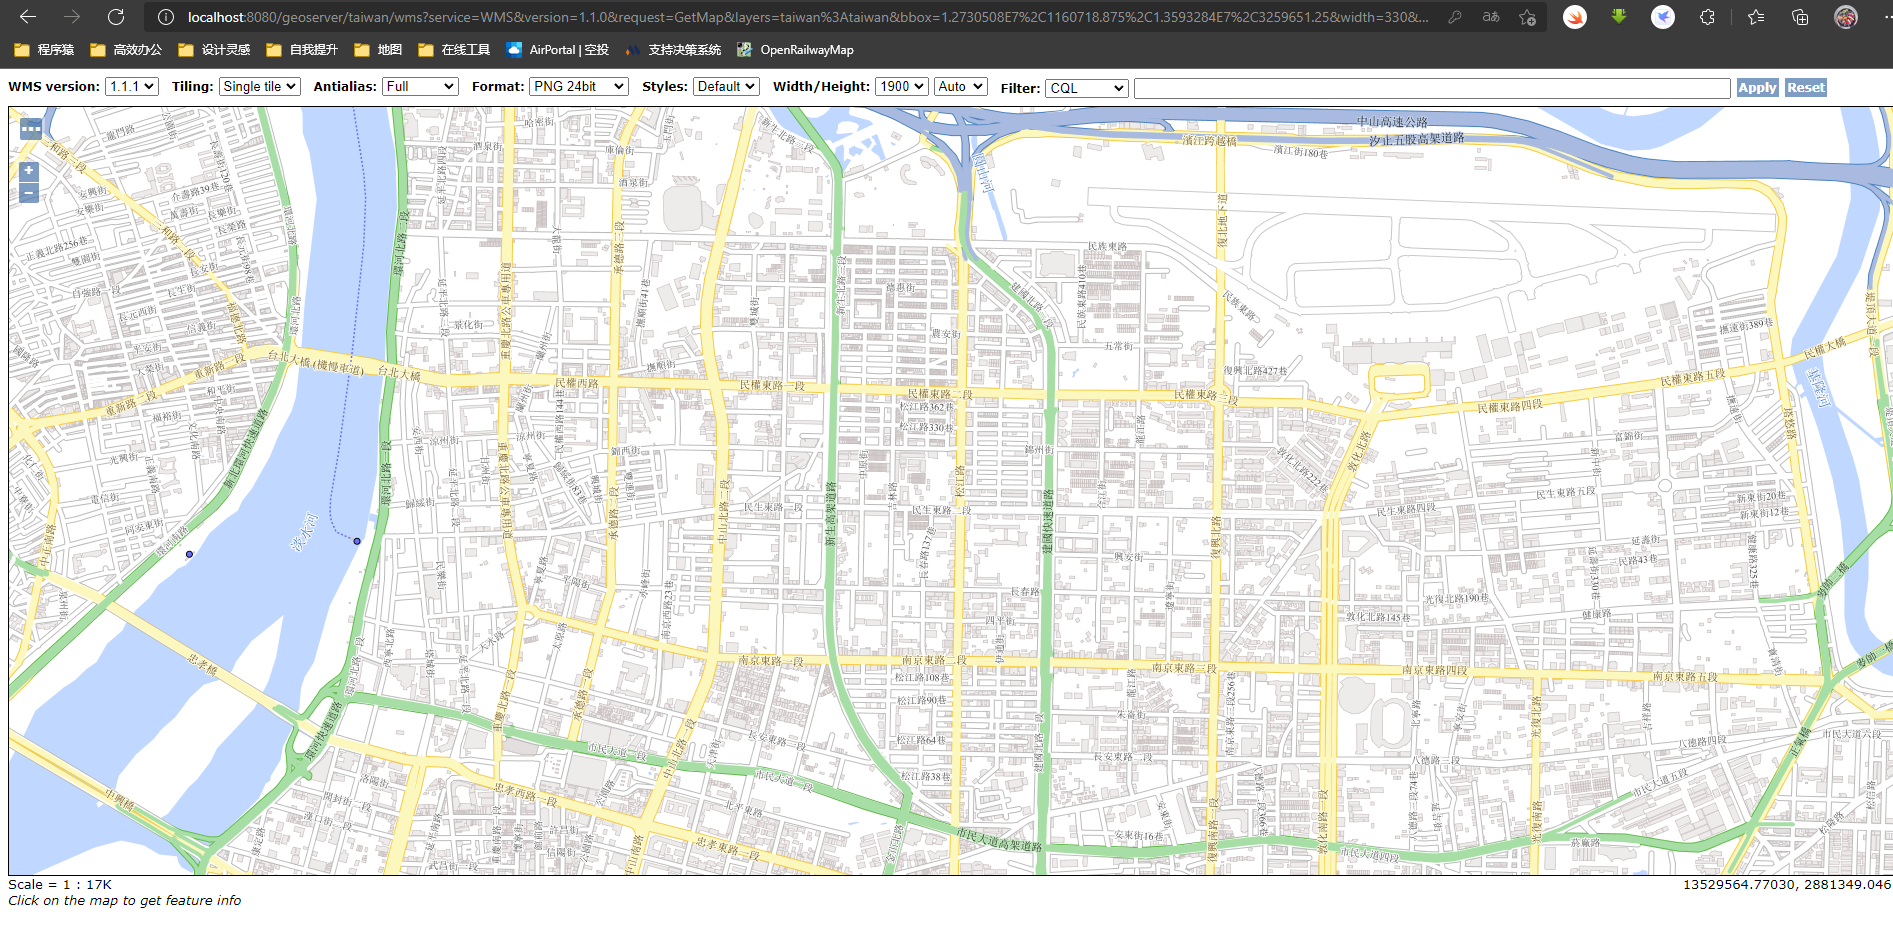Expand the Format PNG 24bit dropdown

(579, 87)
